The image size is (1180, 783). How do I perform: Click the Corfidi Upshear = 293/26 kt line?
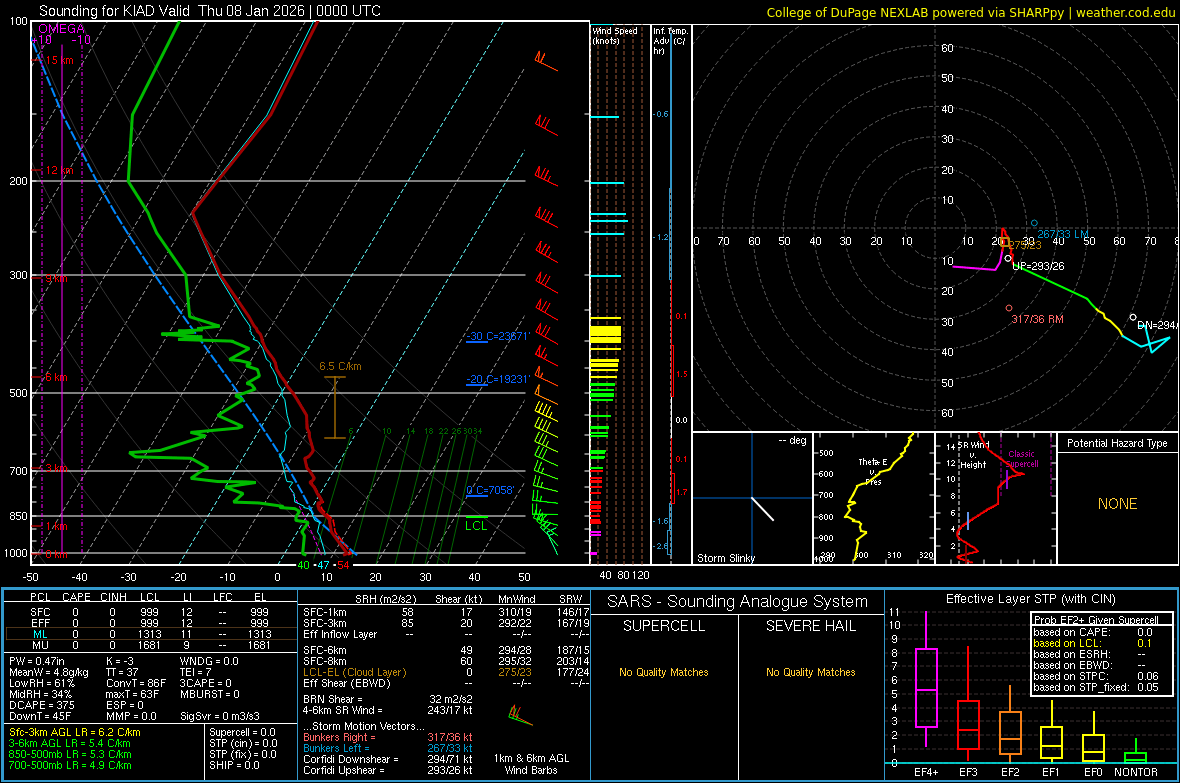(388, 770)
